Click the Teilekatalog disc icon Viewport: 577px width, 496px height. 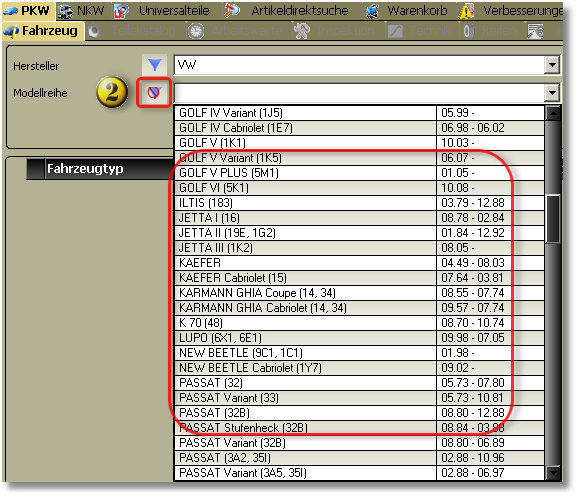(95, 31)
